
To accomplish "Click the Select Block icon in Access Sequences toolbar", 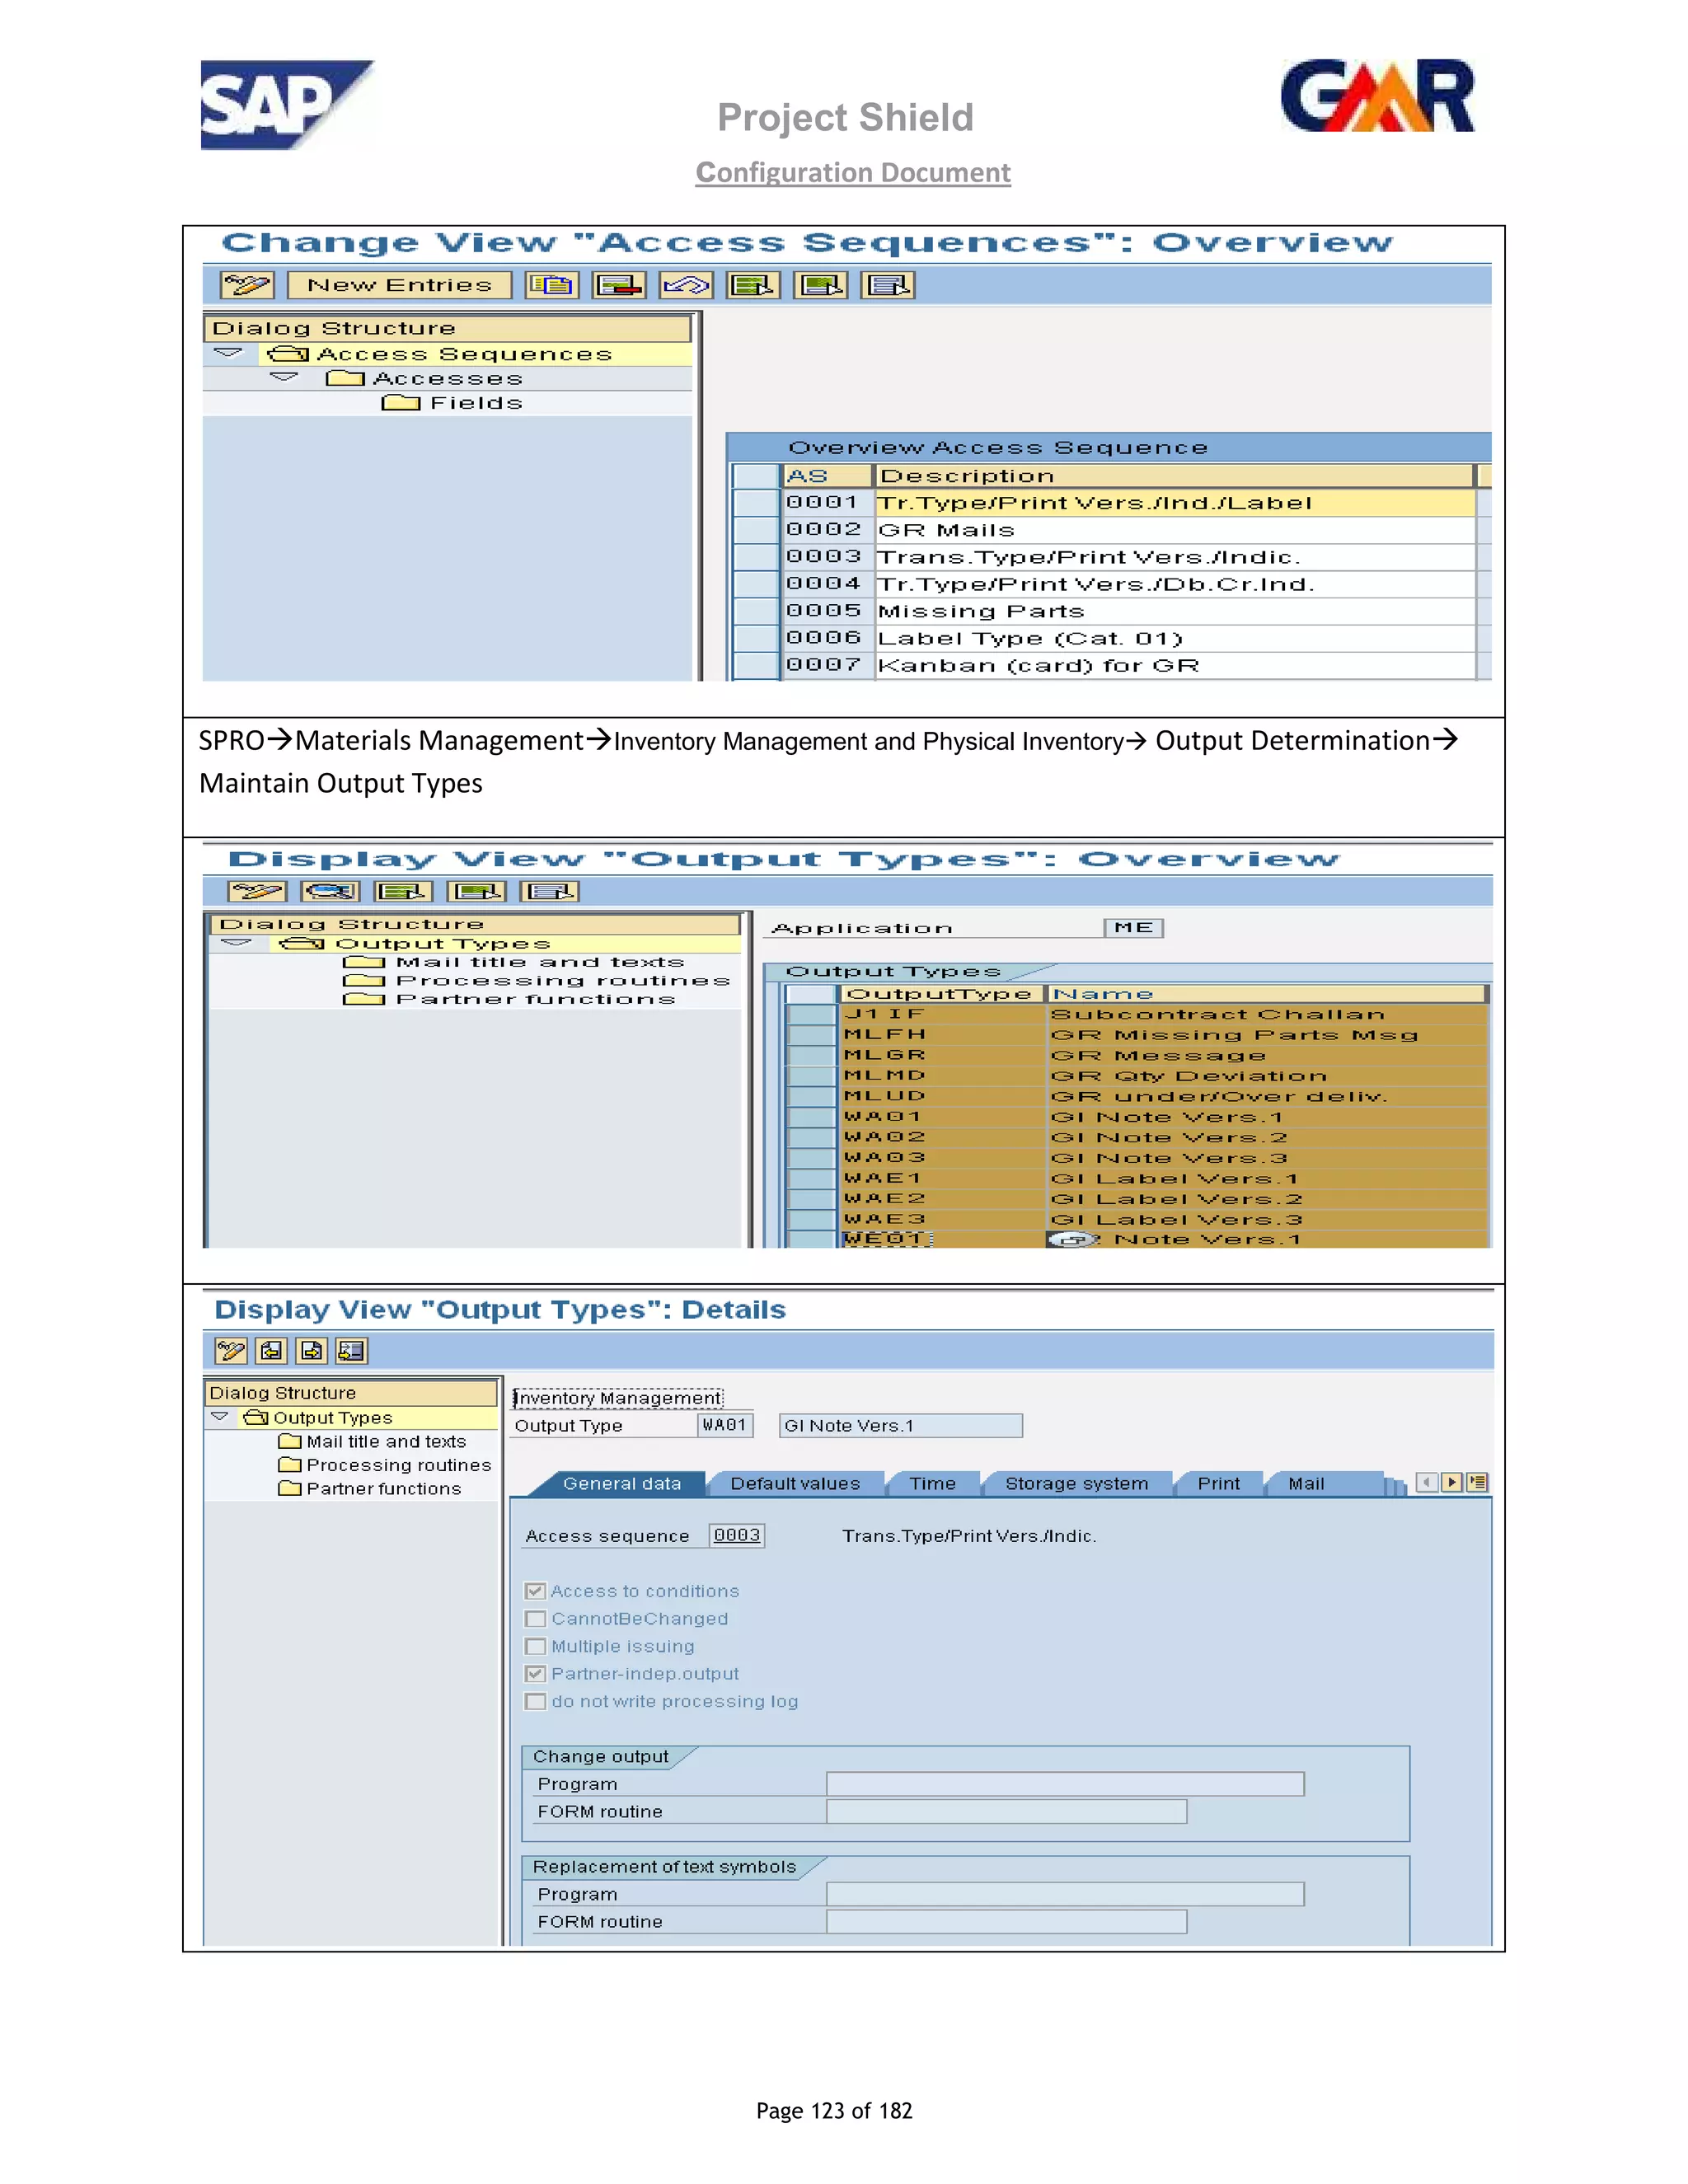I will tap(821, 285).
